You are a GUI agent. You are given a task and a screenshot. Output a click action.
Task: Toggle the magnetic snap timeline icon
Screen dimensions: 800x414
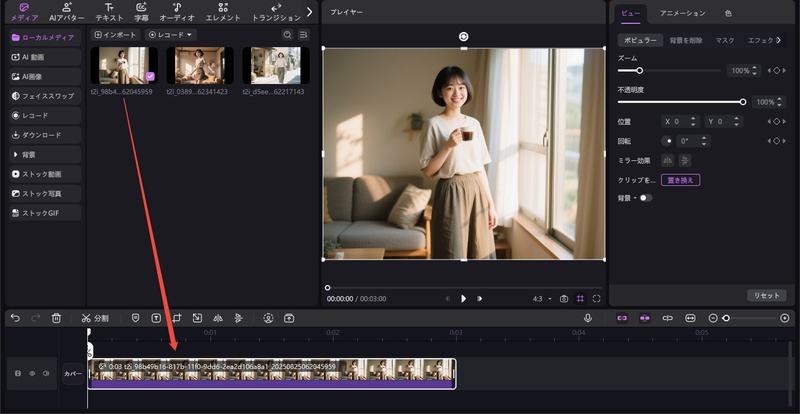[x=645, y=318]
